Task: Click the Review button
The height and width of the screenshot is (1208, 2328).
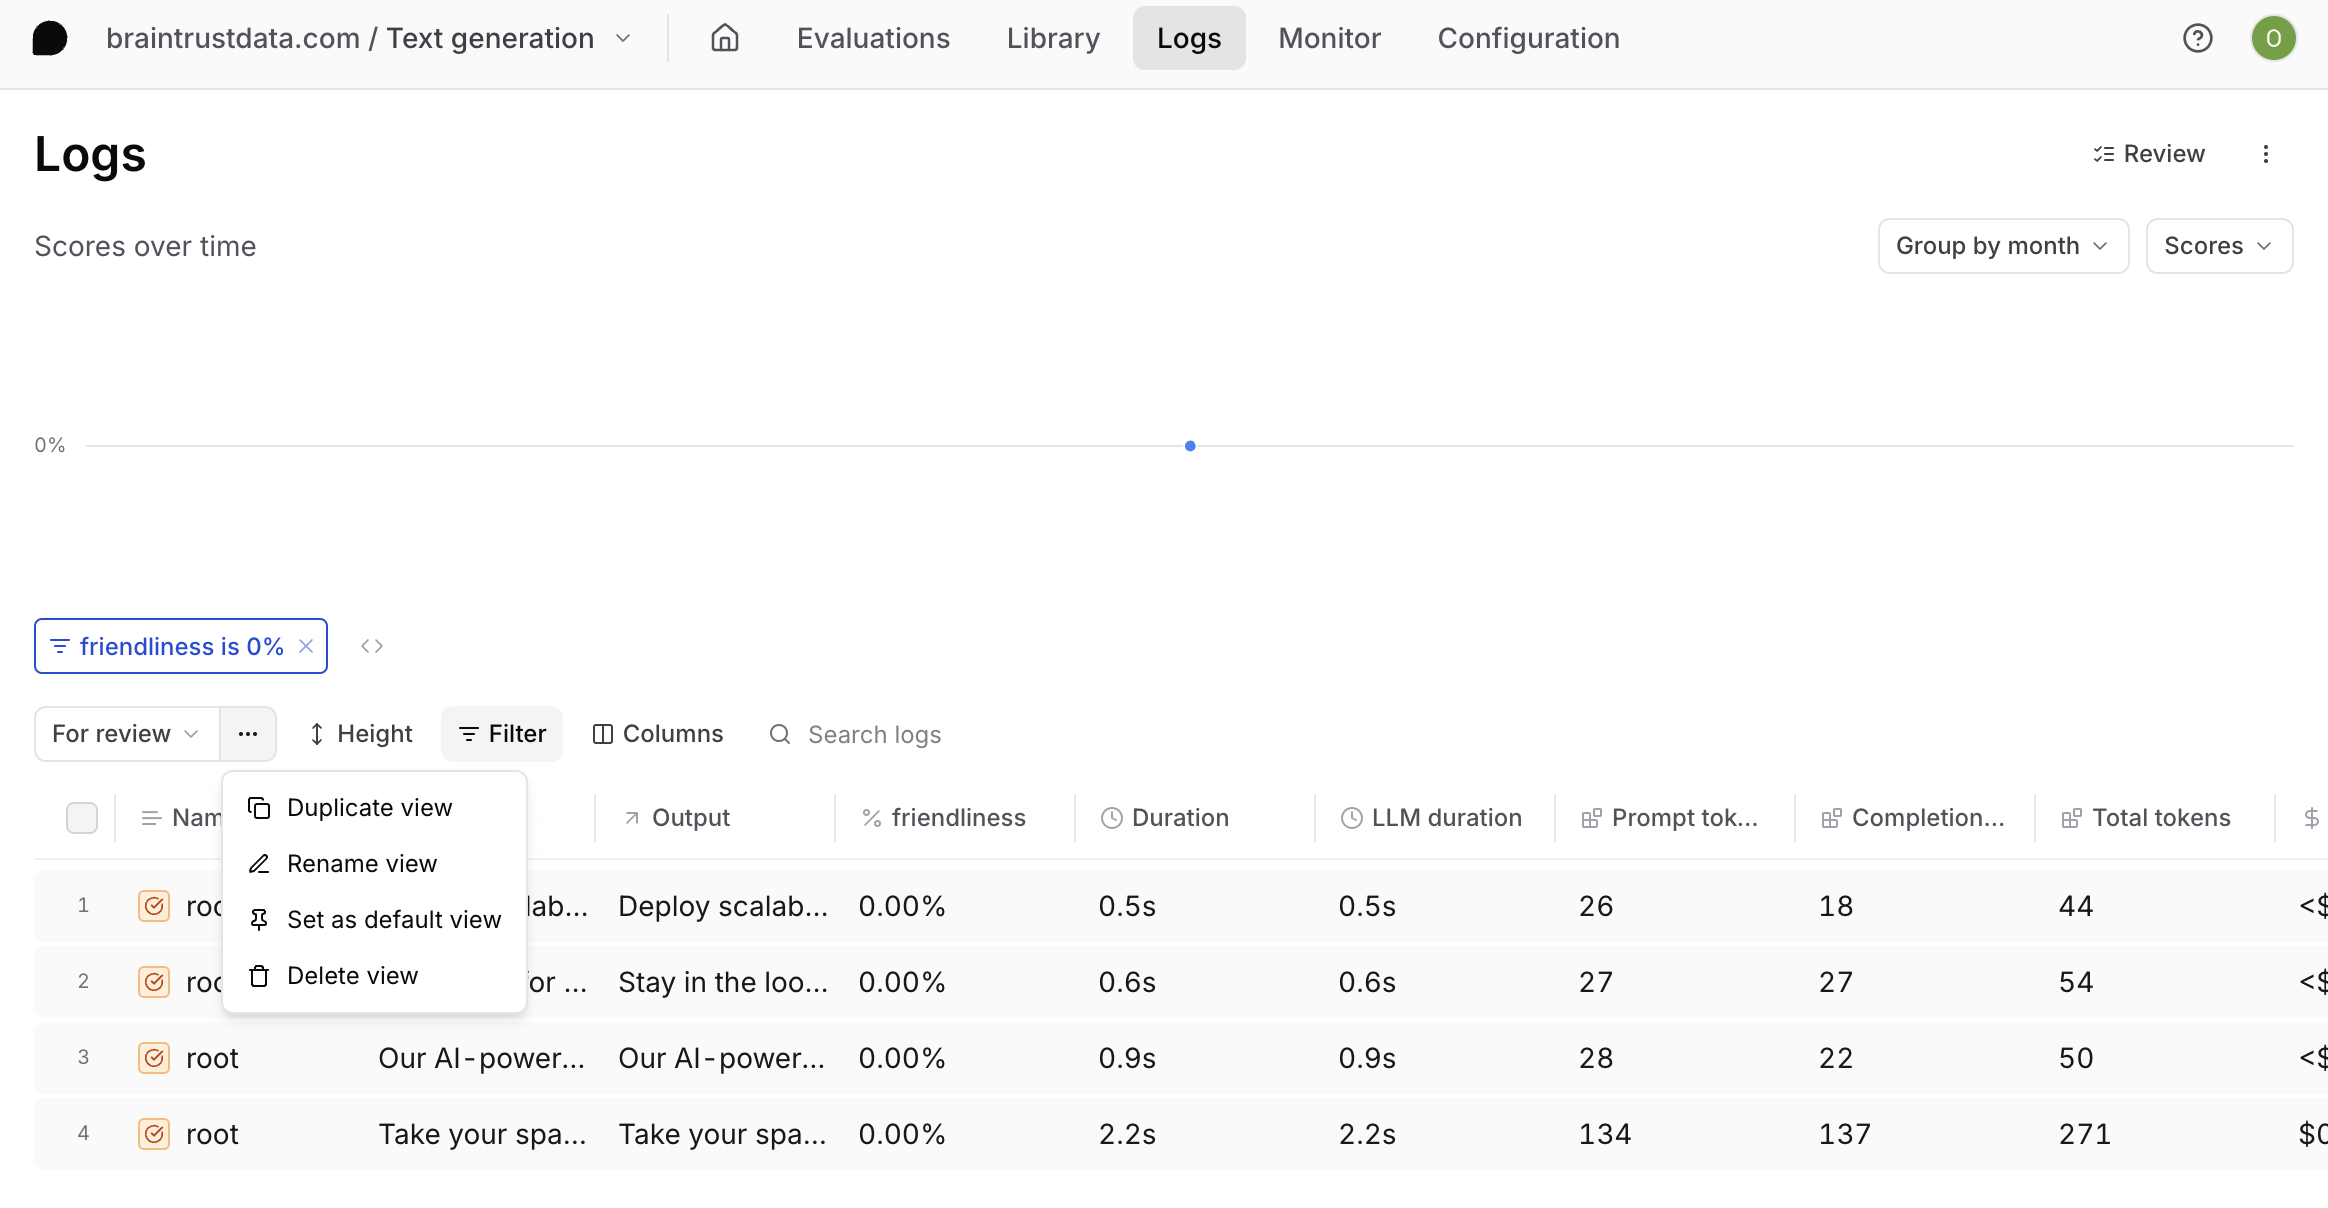Action: [2148, 154]
